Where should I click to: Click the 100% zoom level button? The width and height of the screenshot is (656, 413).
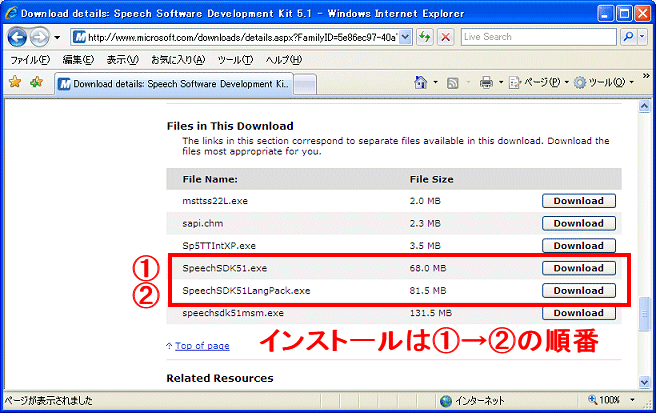(604, 400)
